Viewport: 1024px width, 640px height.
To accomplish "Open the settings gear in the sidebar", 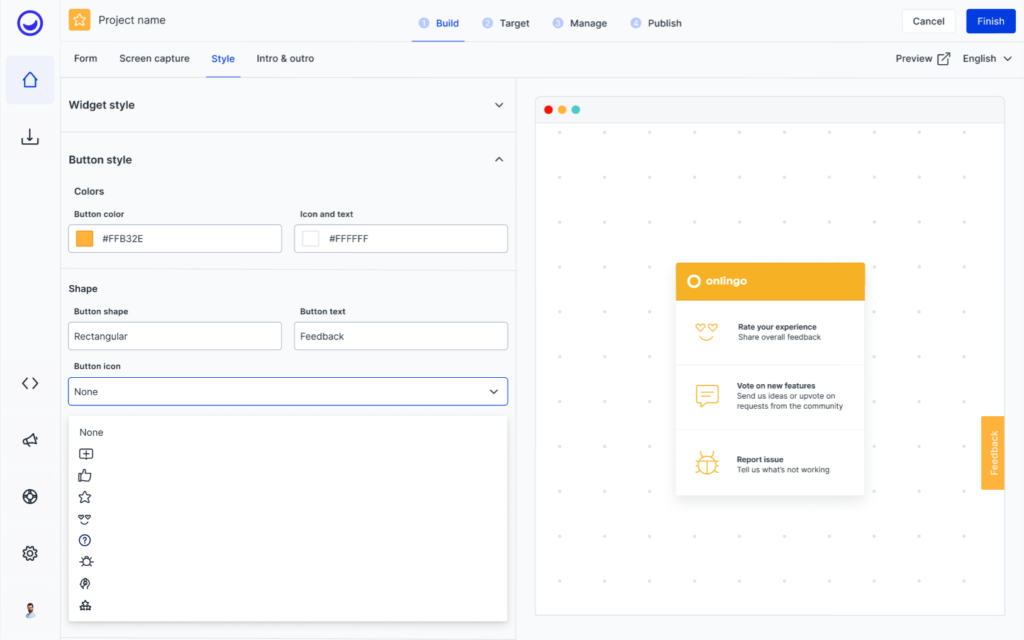I will click(x=29, y=553).
